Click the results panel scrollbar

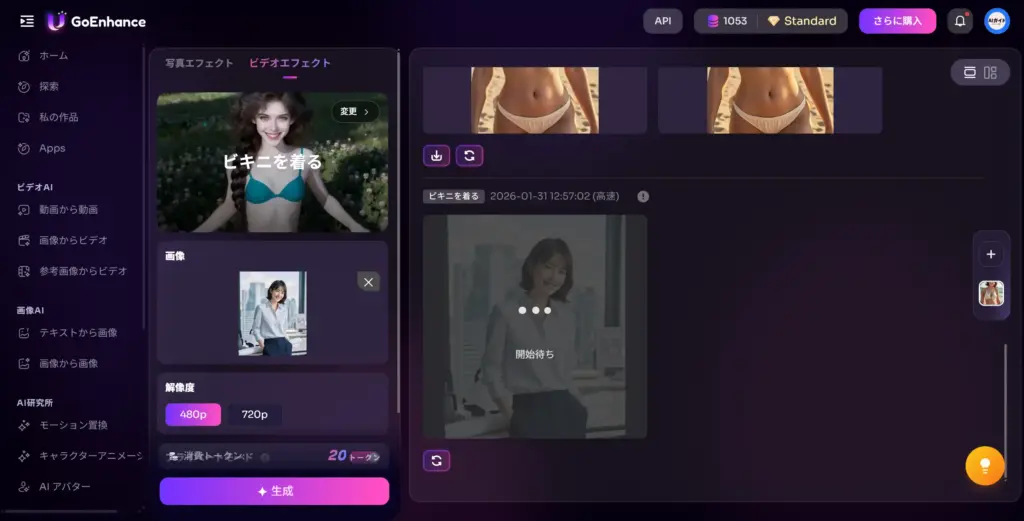[1006, 411]
